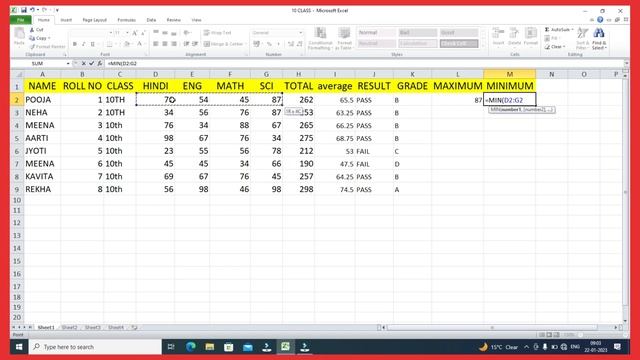The image size is (640, 360).
Task: Click the Align Text Right icon
Action: [174, 44]
